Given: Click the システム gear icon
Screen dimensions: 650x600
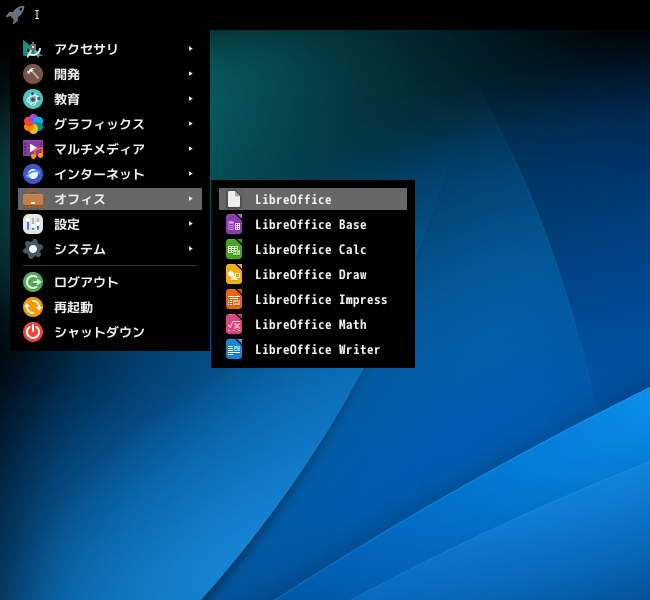Looking at the screenshot, I should pos(33,249).
